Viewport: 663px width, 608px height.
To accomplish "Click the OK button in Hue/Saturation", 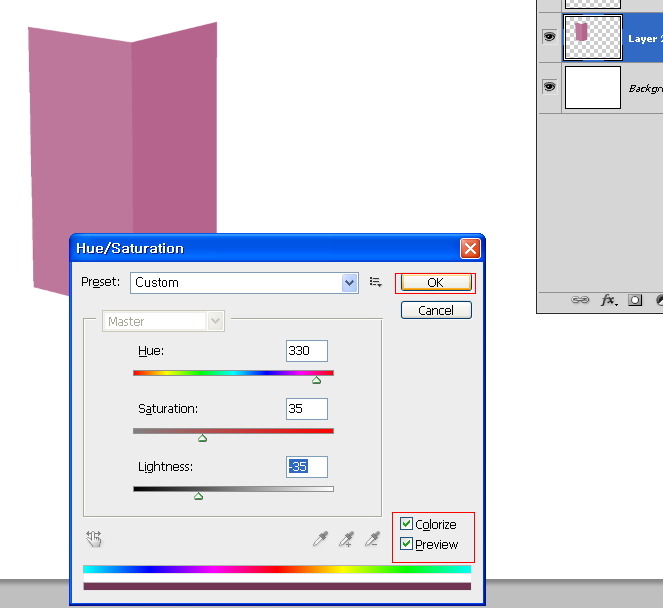I will [x=436, y=282].
